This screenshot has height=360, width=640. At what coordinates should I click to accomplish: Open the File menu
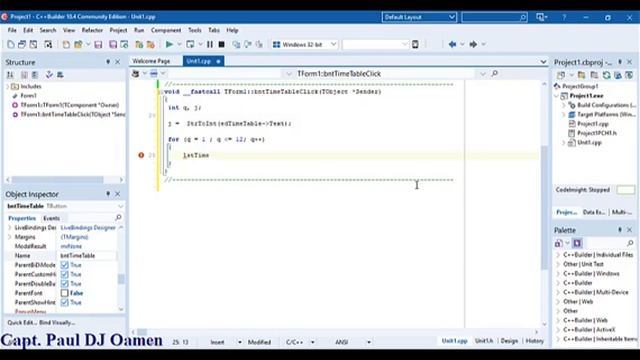(12, 30)
